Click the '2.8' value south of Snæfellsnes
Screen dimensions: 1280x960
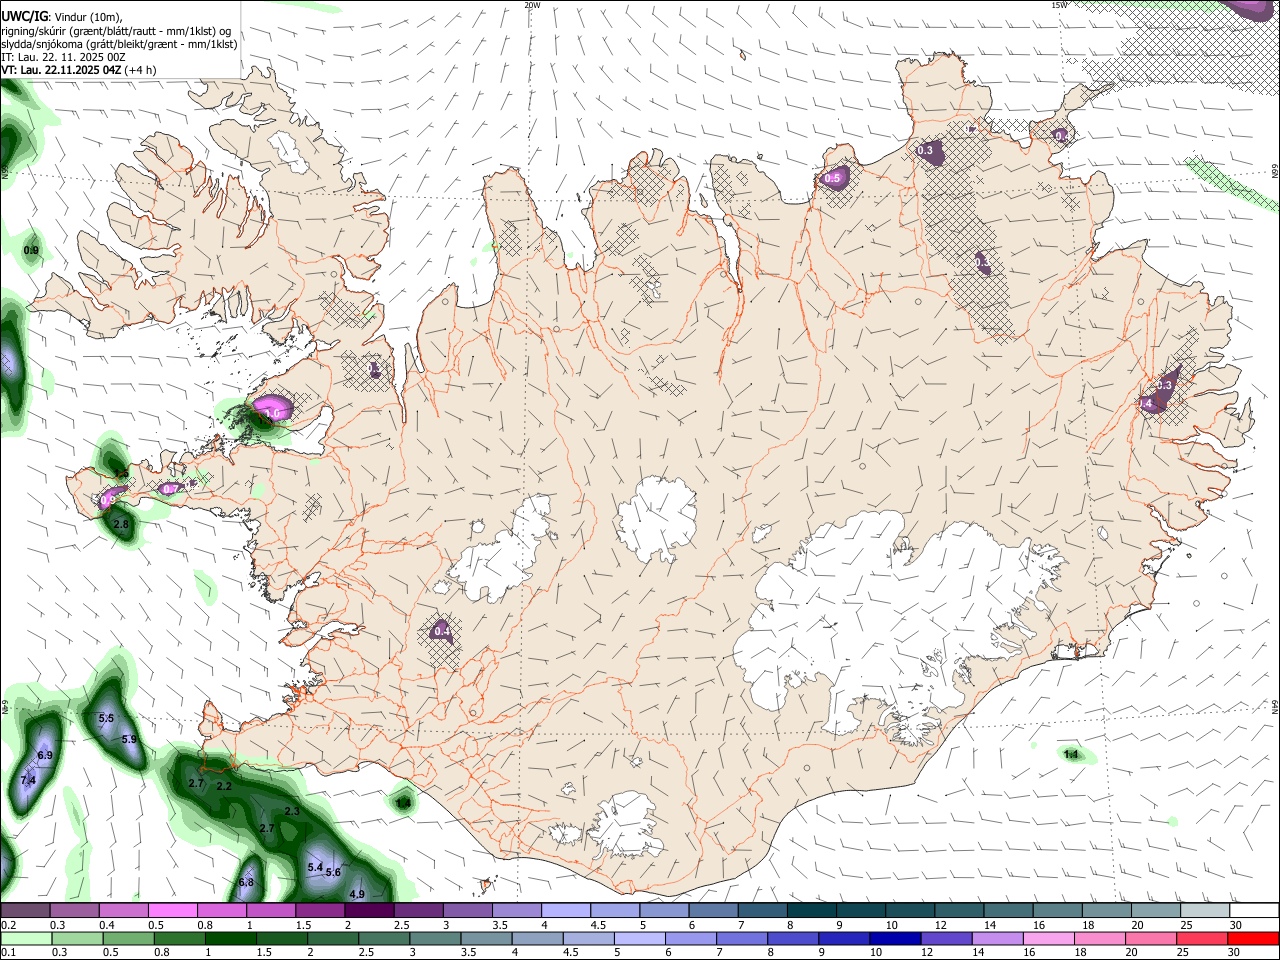[x=122, y=525]
